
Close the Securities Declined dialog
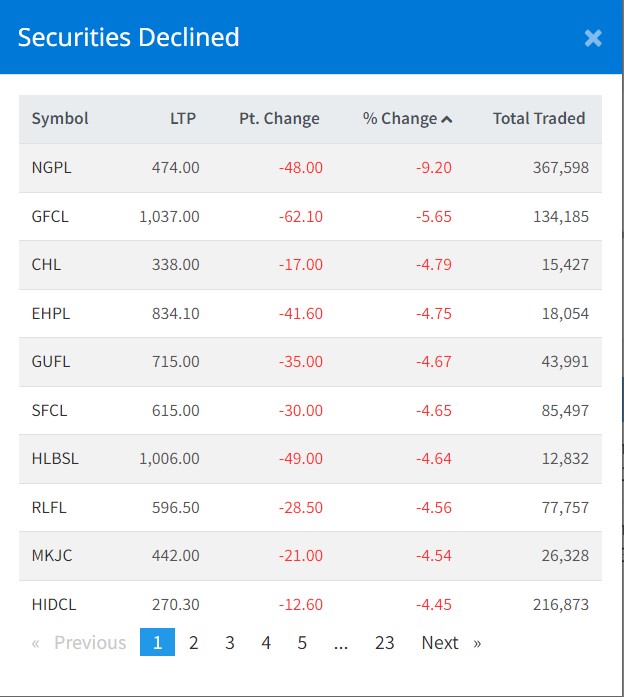(593, 38)
